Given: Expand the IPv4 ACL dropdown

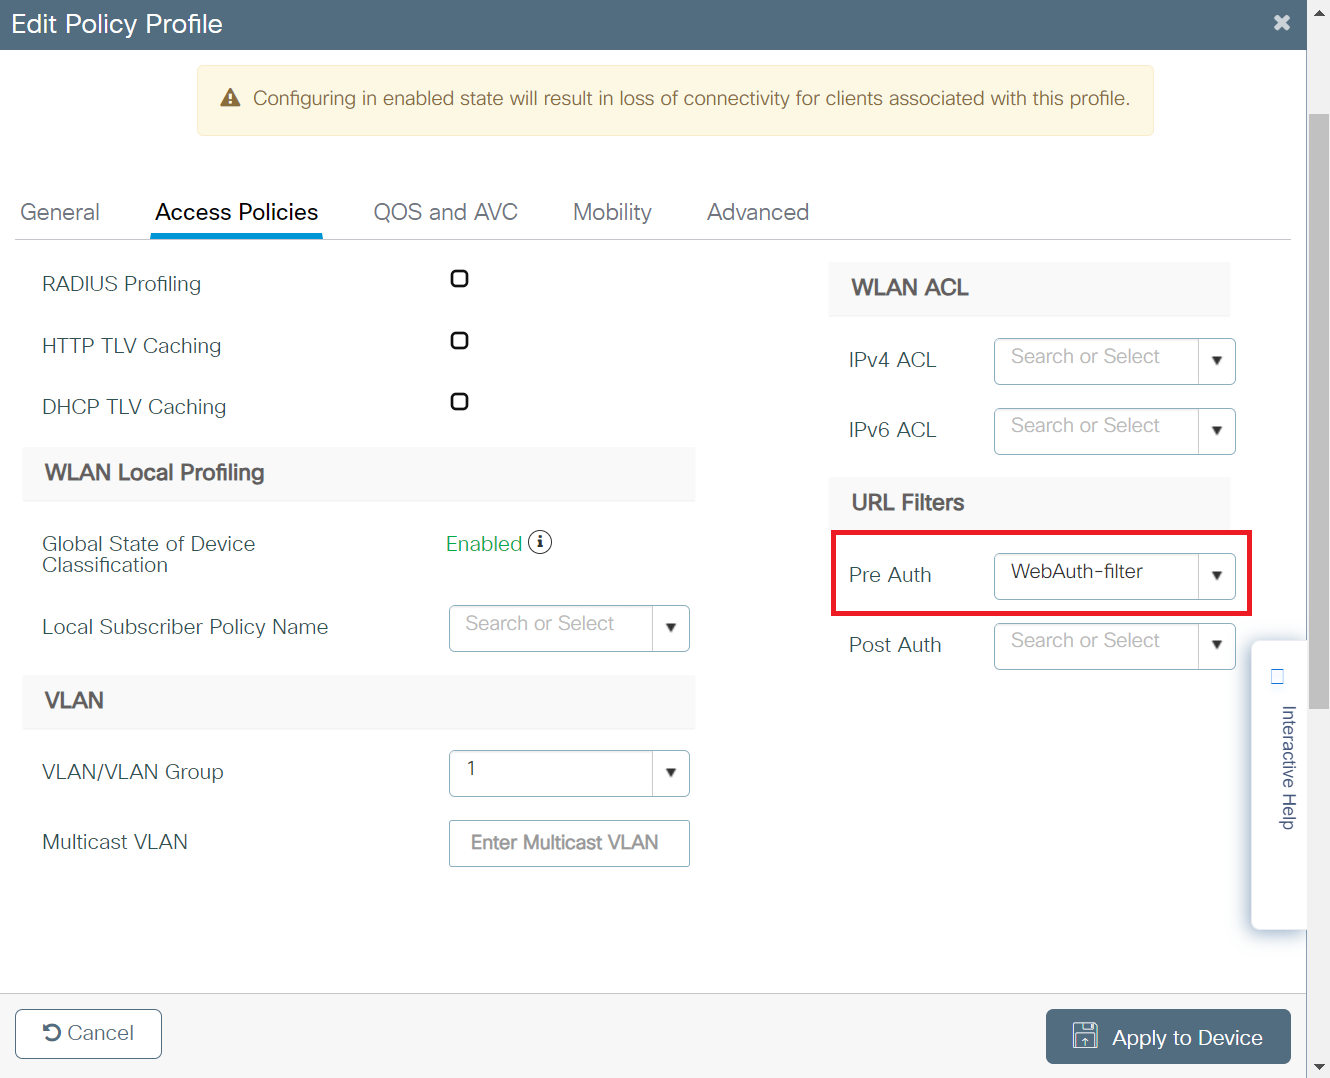Looking at the screenshot, I should [x=1216, y=361].
